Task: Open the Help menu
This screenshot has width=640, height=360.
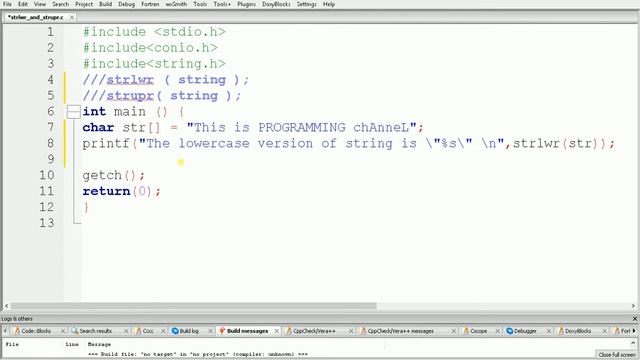Action: 329,4
